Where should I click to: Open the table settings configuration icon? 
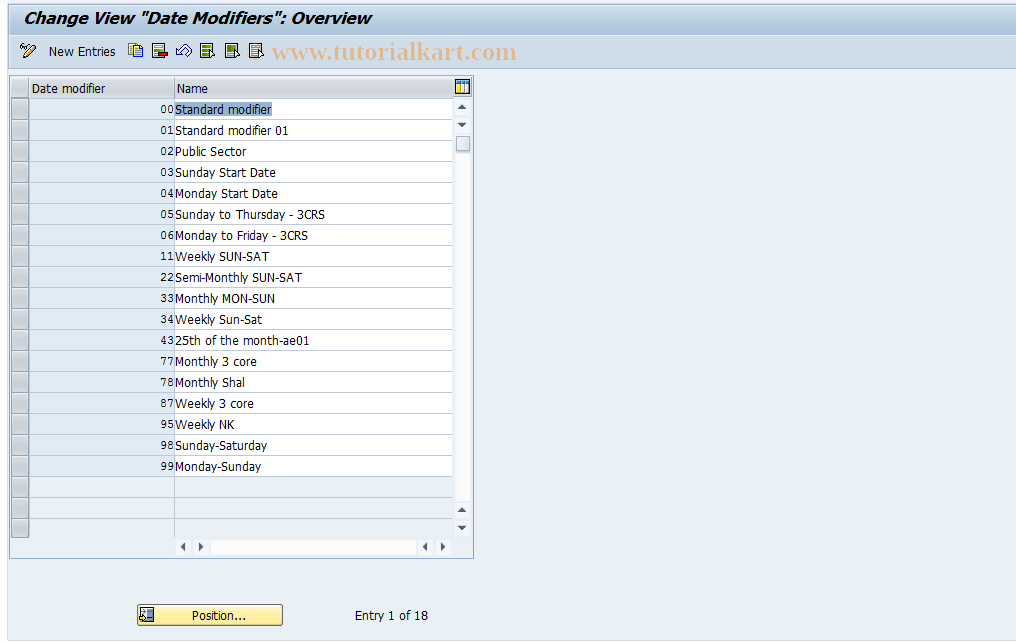[462, 87]
